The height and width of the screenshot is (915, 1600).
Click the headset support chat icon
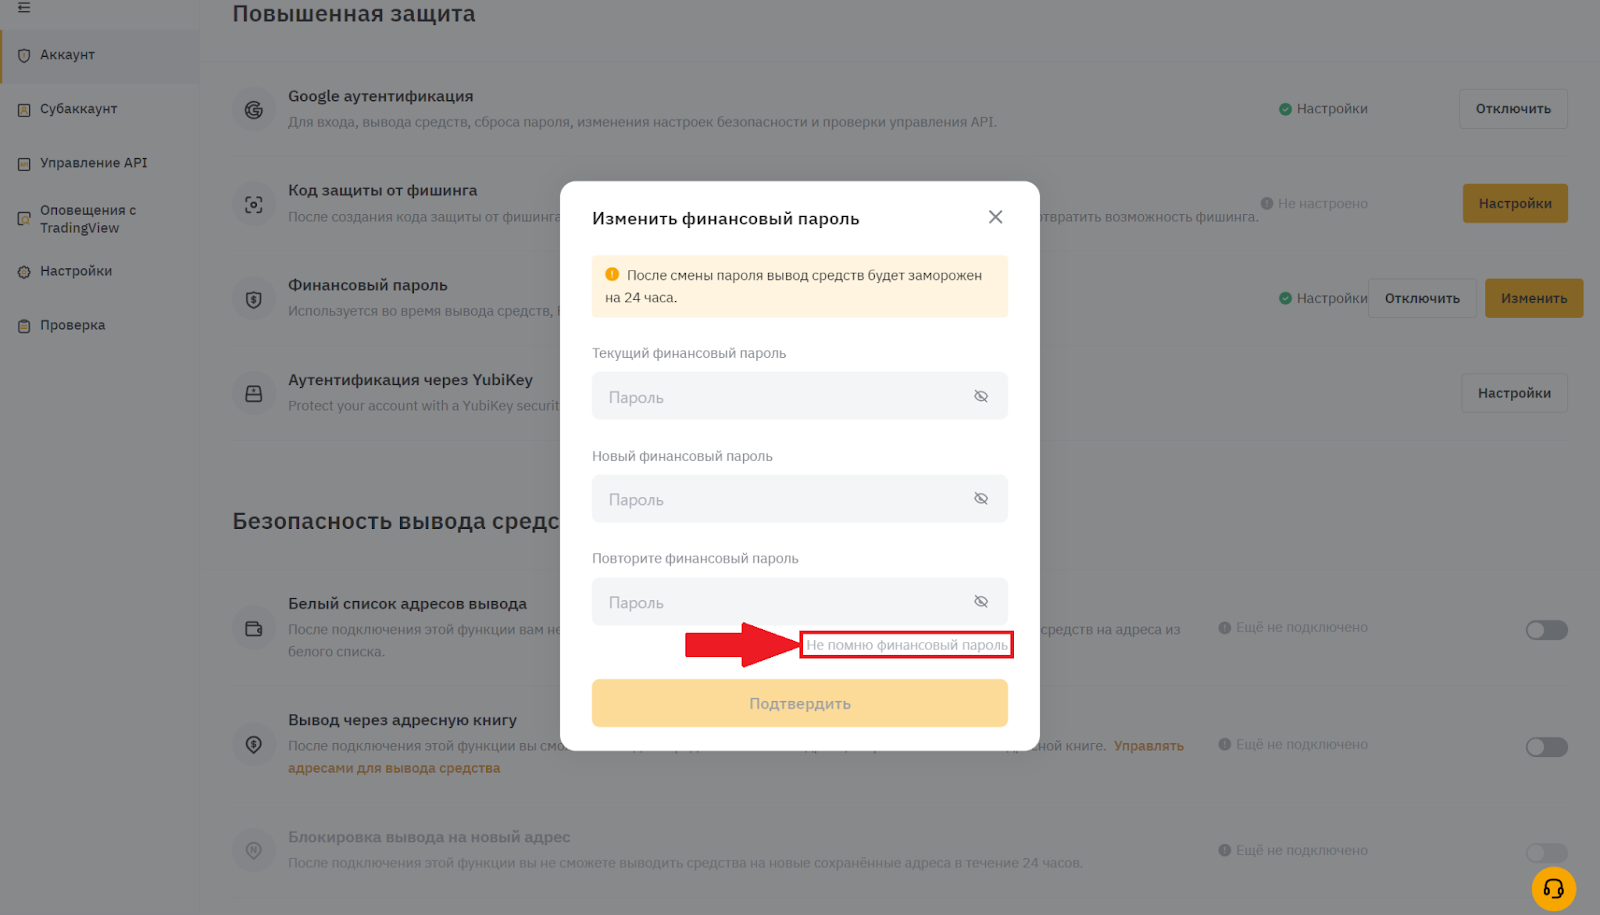pyautogui.click(x=1553, y=888)
